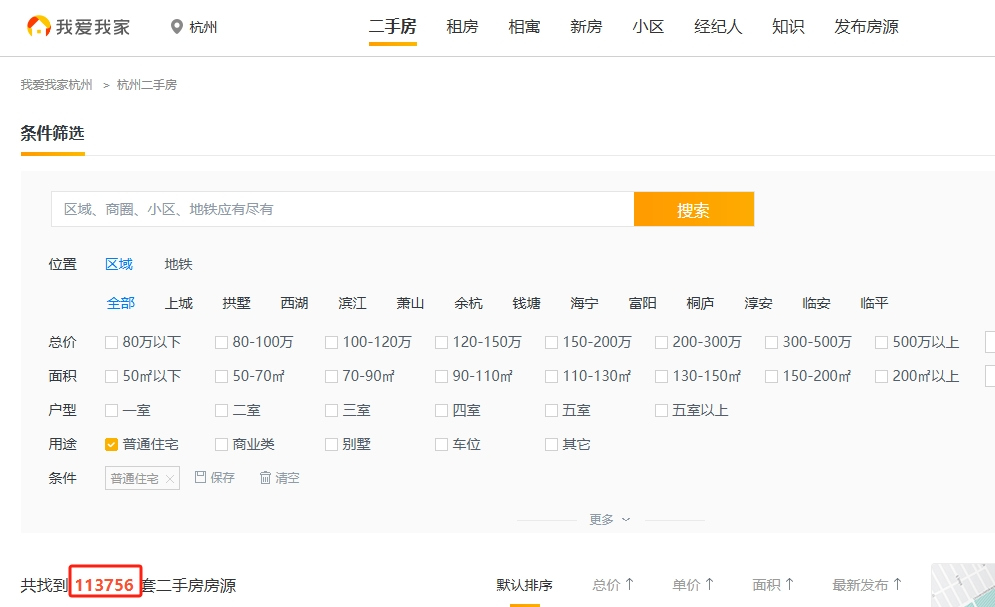Check the 100-120万 price box
Image resolution: width=995 pixels, height=607 pixels.
331,343
